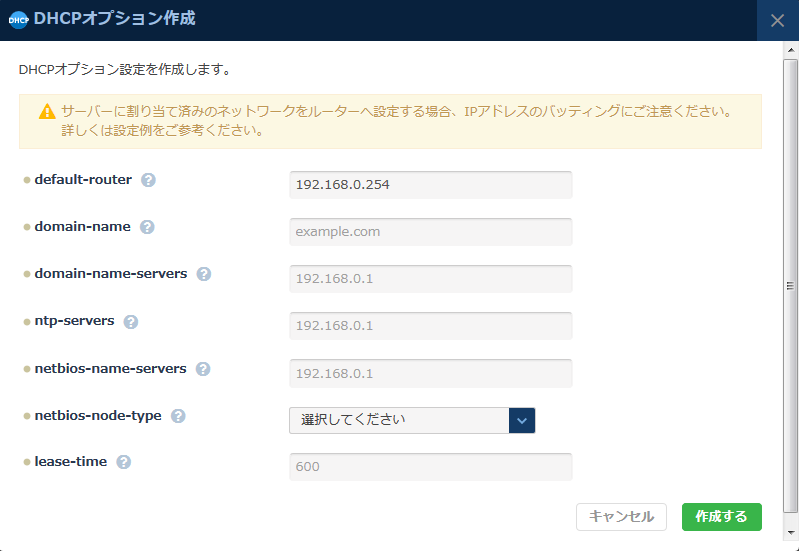Show lease-time help tooltip
The image size is (799, 551).
point(124,462)
